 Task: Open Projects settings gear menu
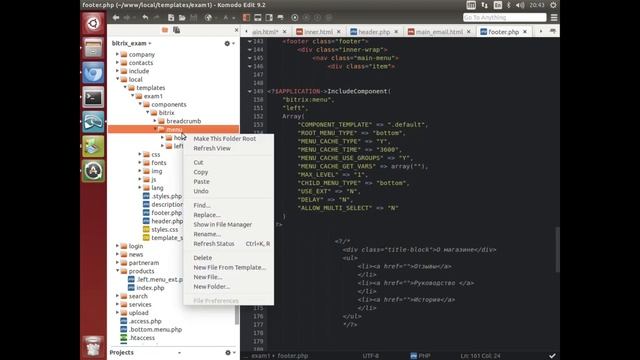(229, 352)
